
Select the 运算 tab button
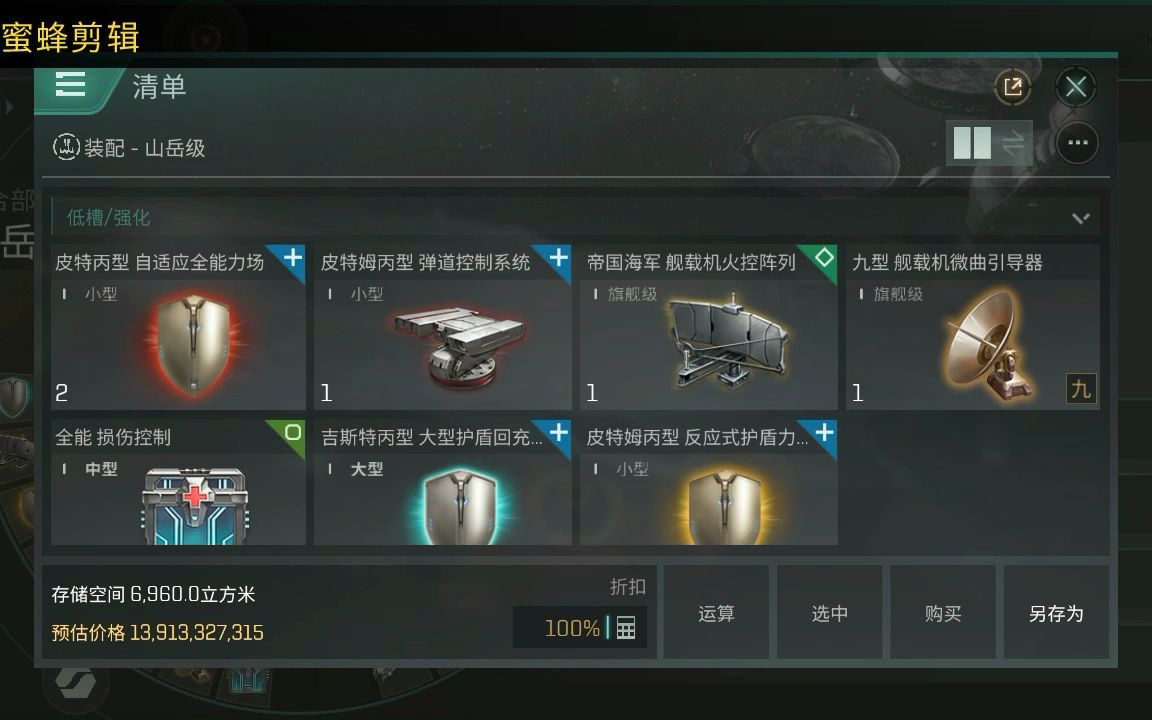pyautogui.click(x=716, y=613)
